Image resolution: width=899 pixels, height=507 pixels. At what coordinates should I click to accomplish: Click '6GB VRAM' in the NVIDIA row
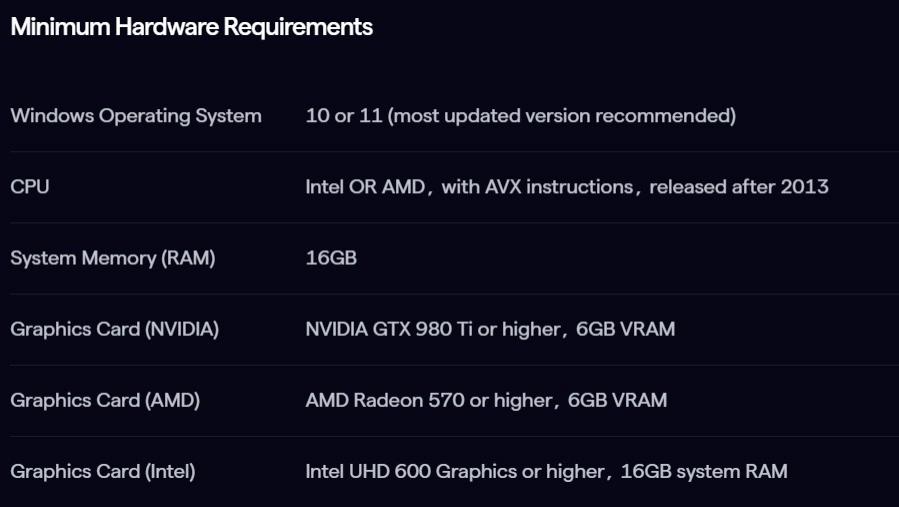click(x=625, y=329)
